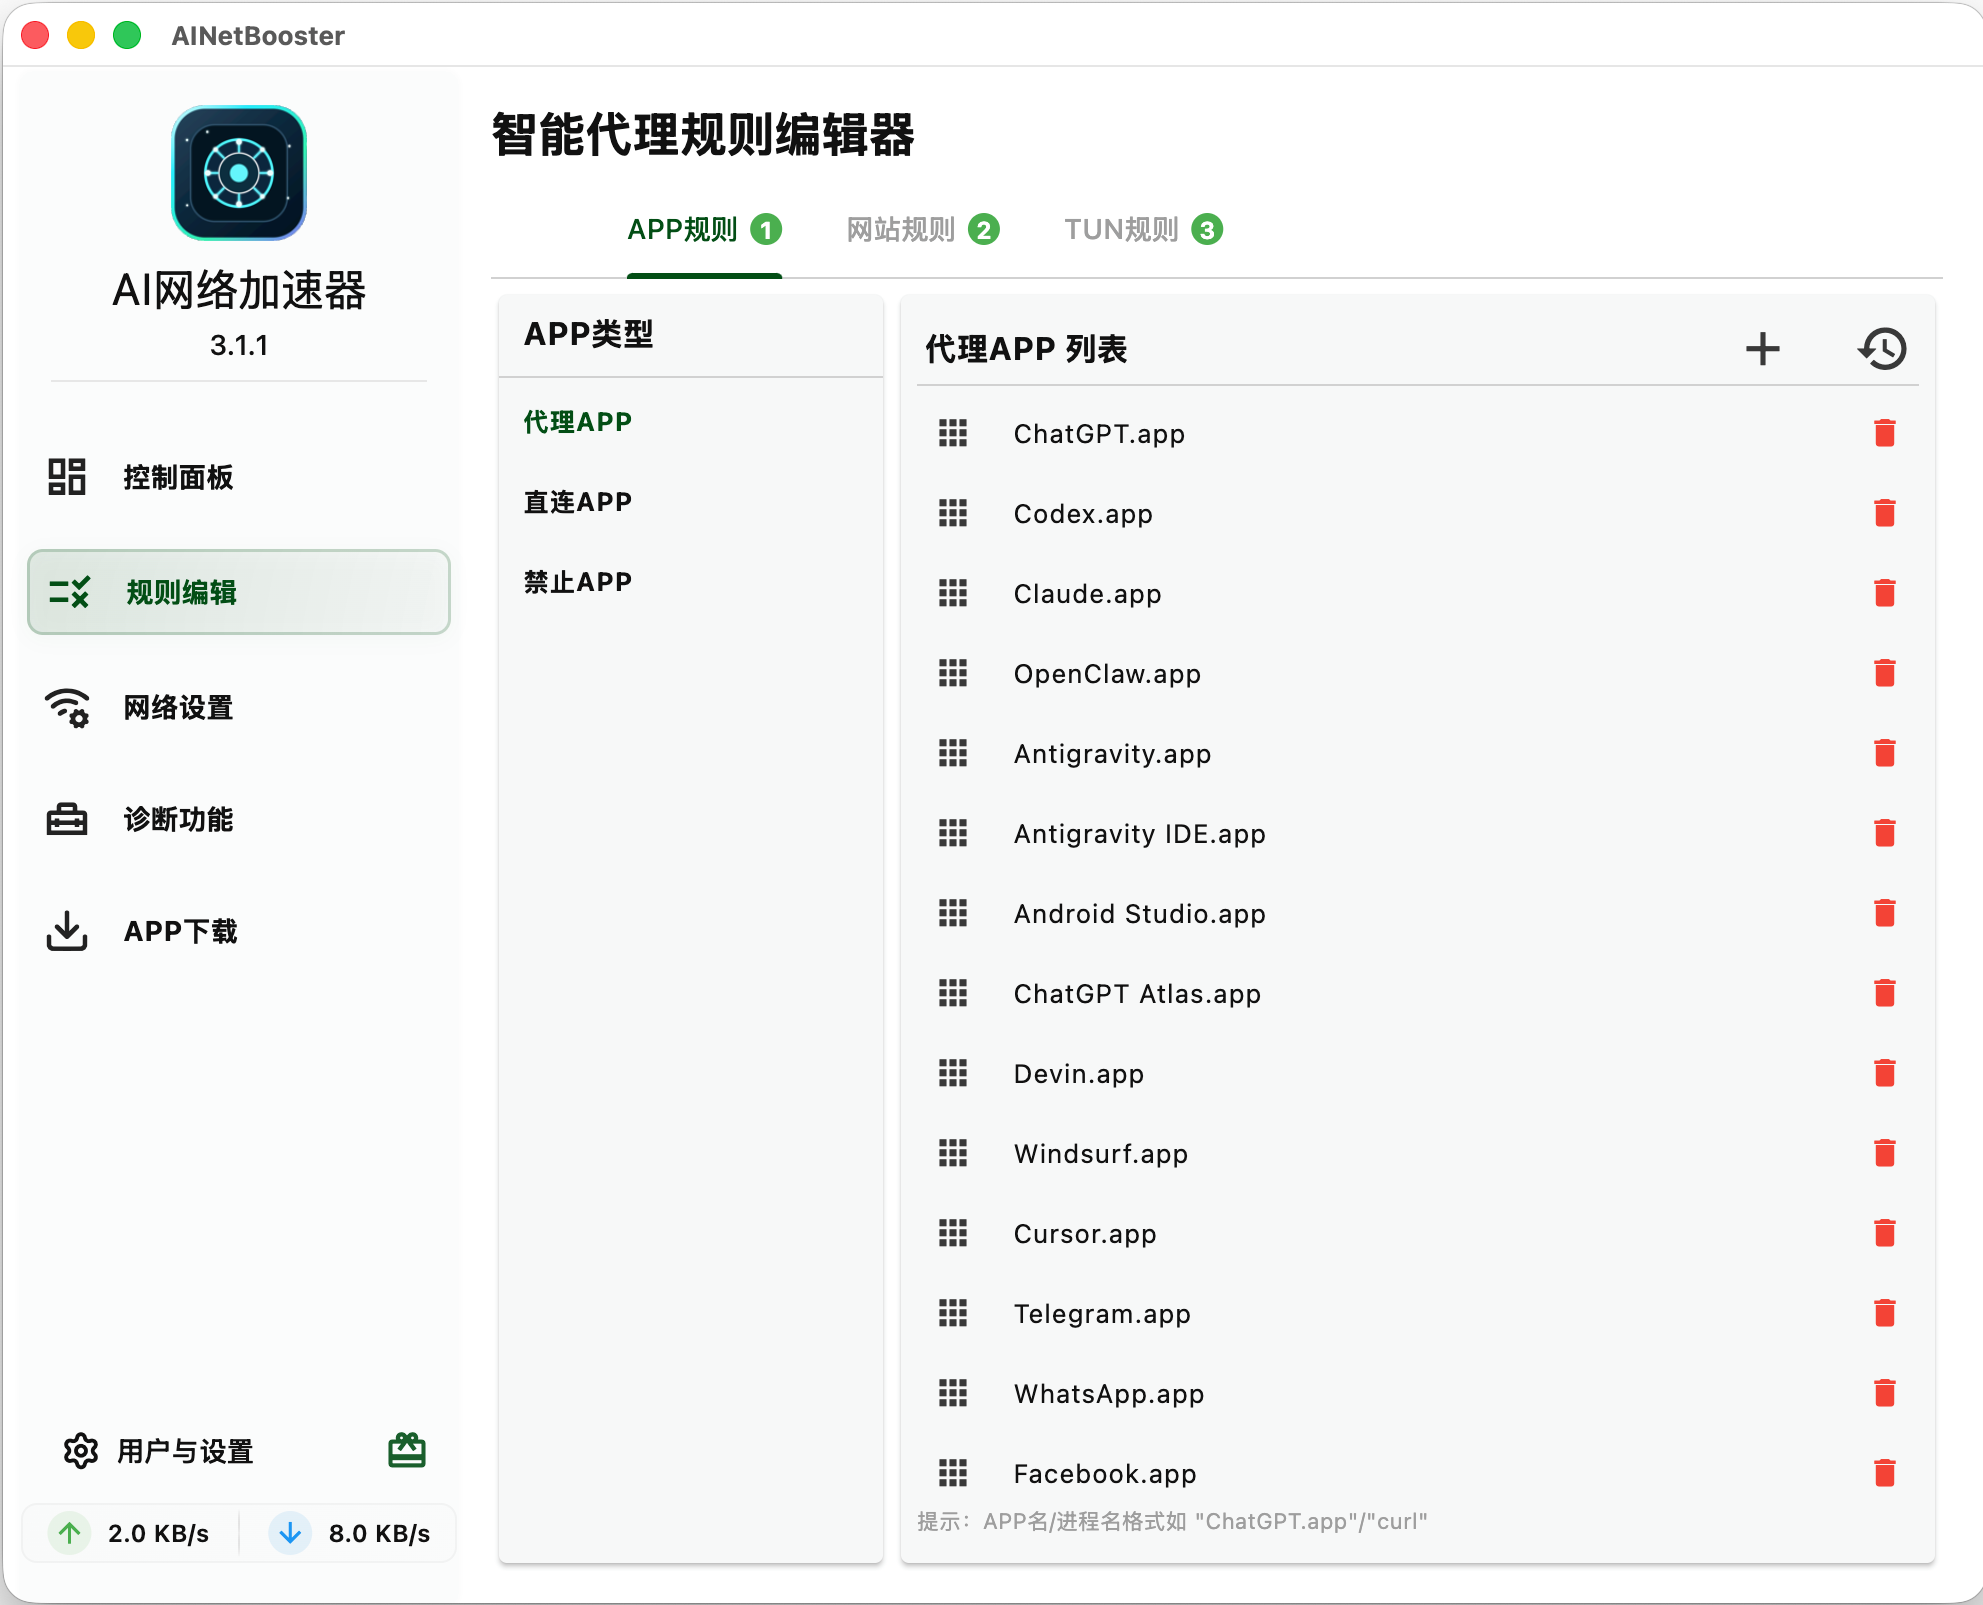Image resolution: width=1983 pixels, height=1605 pixels.
Task: Click the add proxy app plus icon
Action: pos(1762,349)
